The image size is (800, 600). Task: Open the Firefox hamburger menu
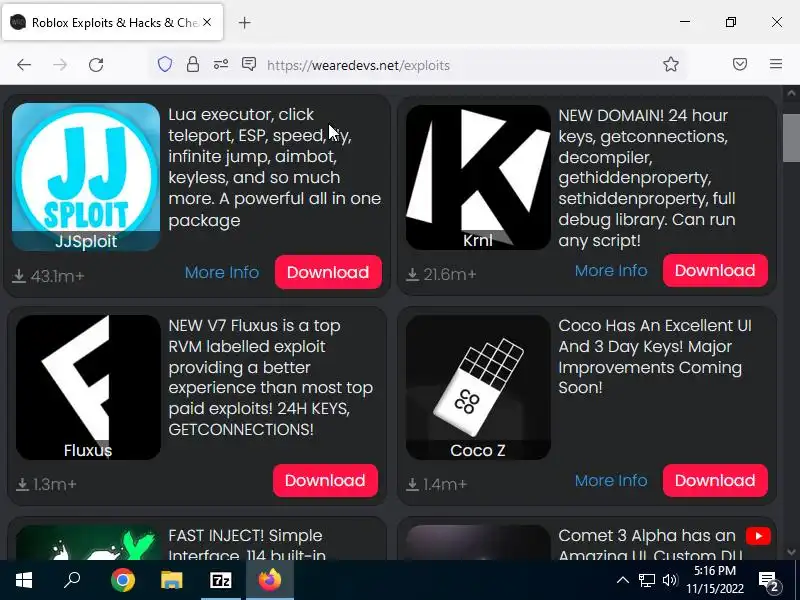click(x=776, y=64)
